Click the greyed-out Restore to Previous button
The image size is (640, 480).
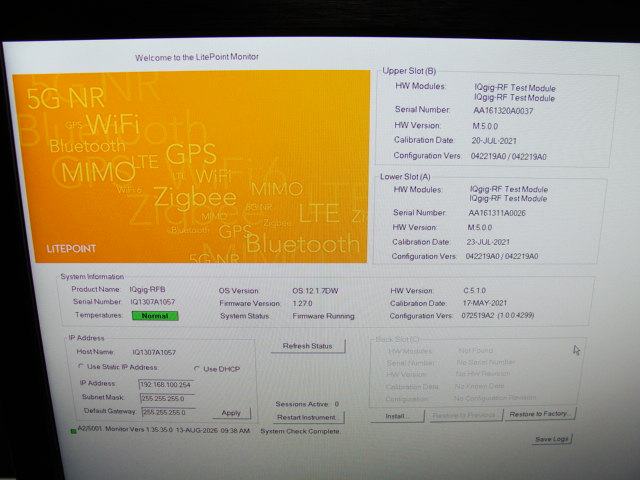click(465, 416)
